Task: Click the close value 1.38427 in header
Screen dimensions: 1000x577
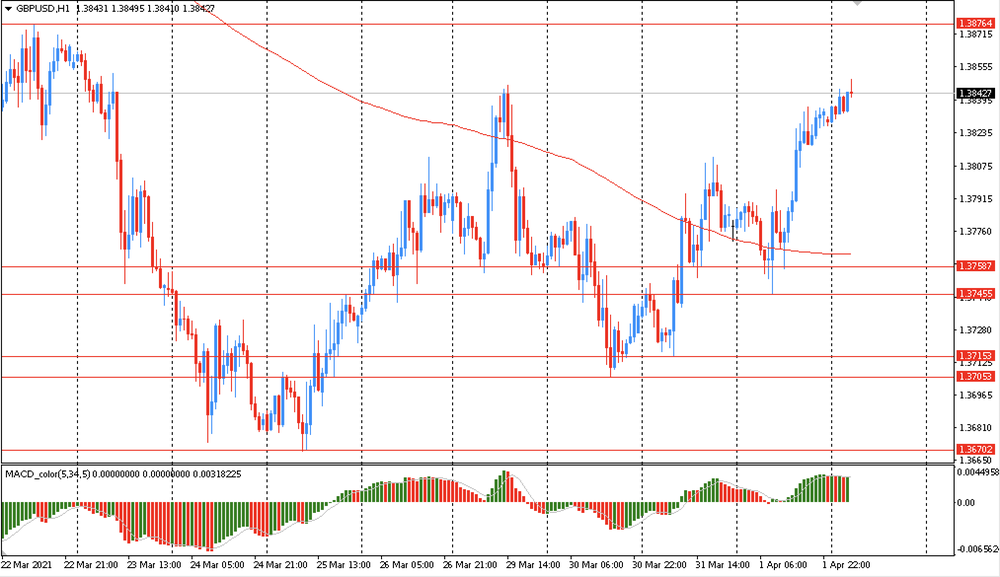Action: click(198, 9)
